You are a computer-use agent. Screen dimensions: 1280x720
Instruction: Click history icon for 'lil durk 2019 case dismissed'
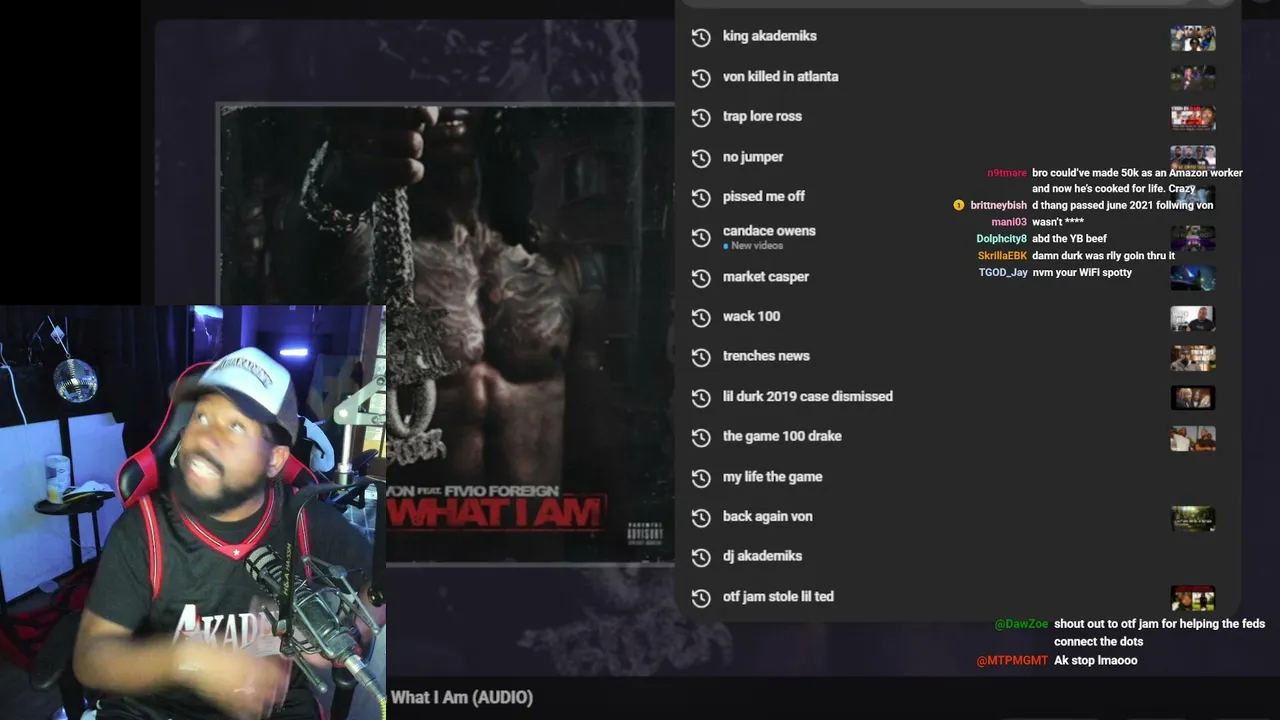(x=701, y=397)
